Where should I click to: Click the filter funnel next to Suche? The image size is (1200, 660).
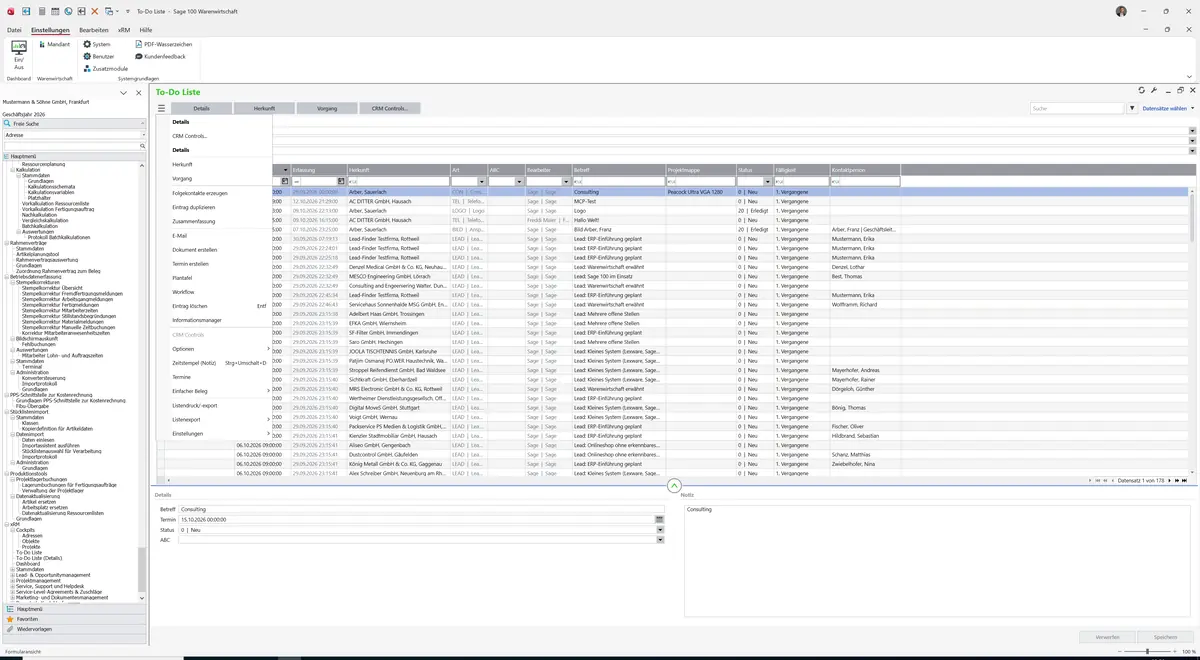pyautogui.click(x=1132, y=108)
